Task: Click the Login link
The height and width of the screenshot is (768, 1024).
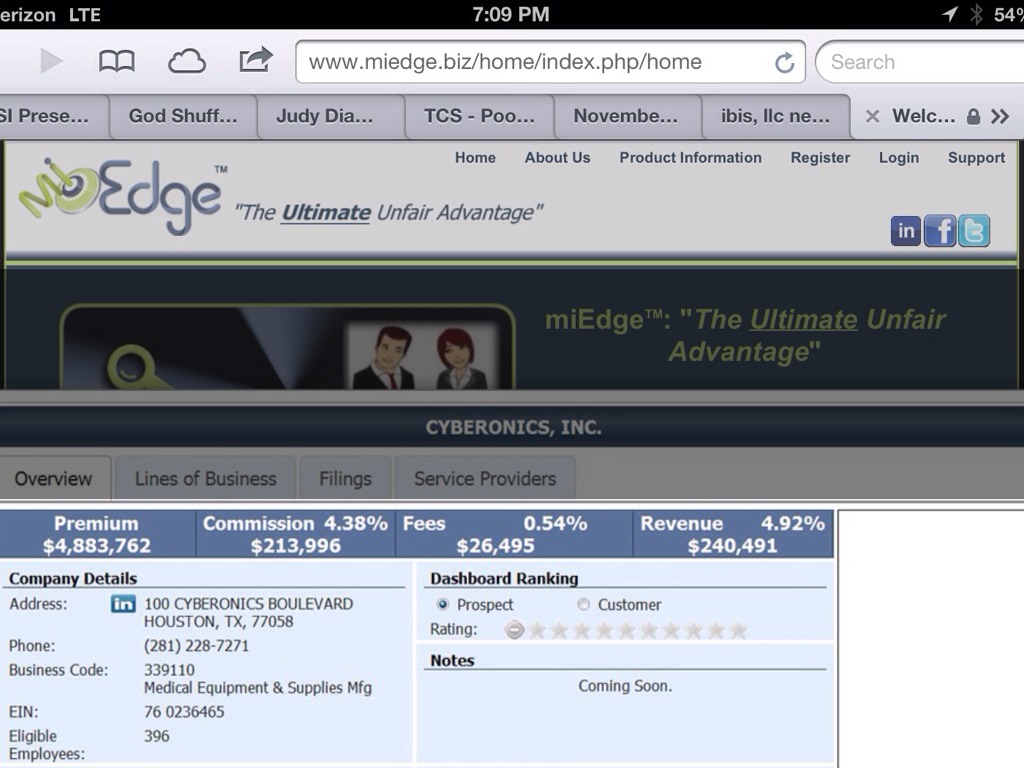Action: coord(898,158)
